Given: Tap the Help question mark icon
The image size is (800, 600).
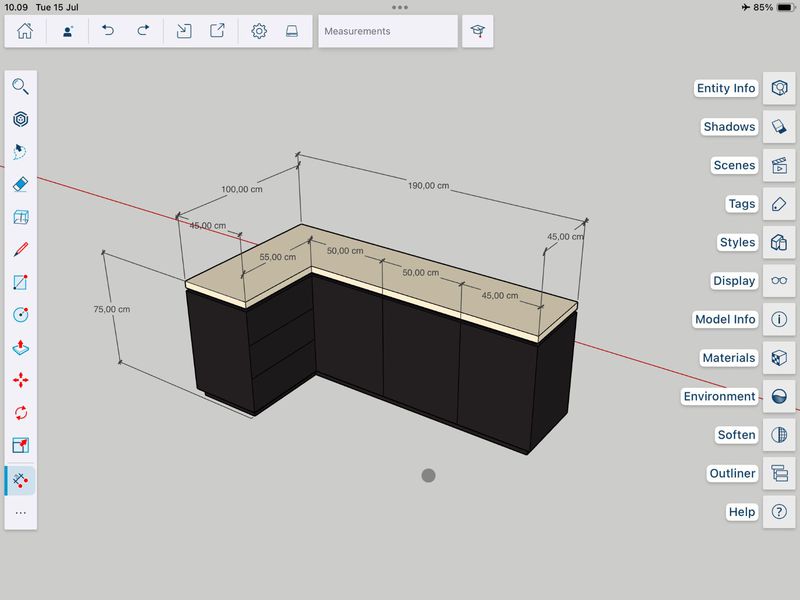Looking at the screenshot, I should 779,512.
